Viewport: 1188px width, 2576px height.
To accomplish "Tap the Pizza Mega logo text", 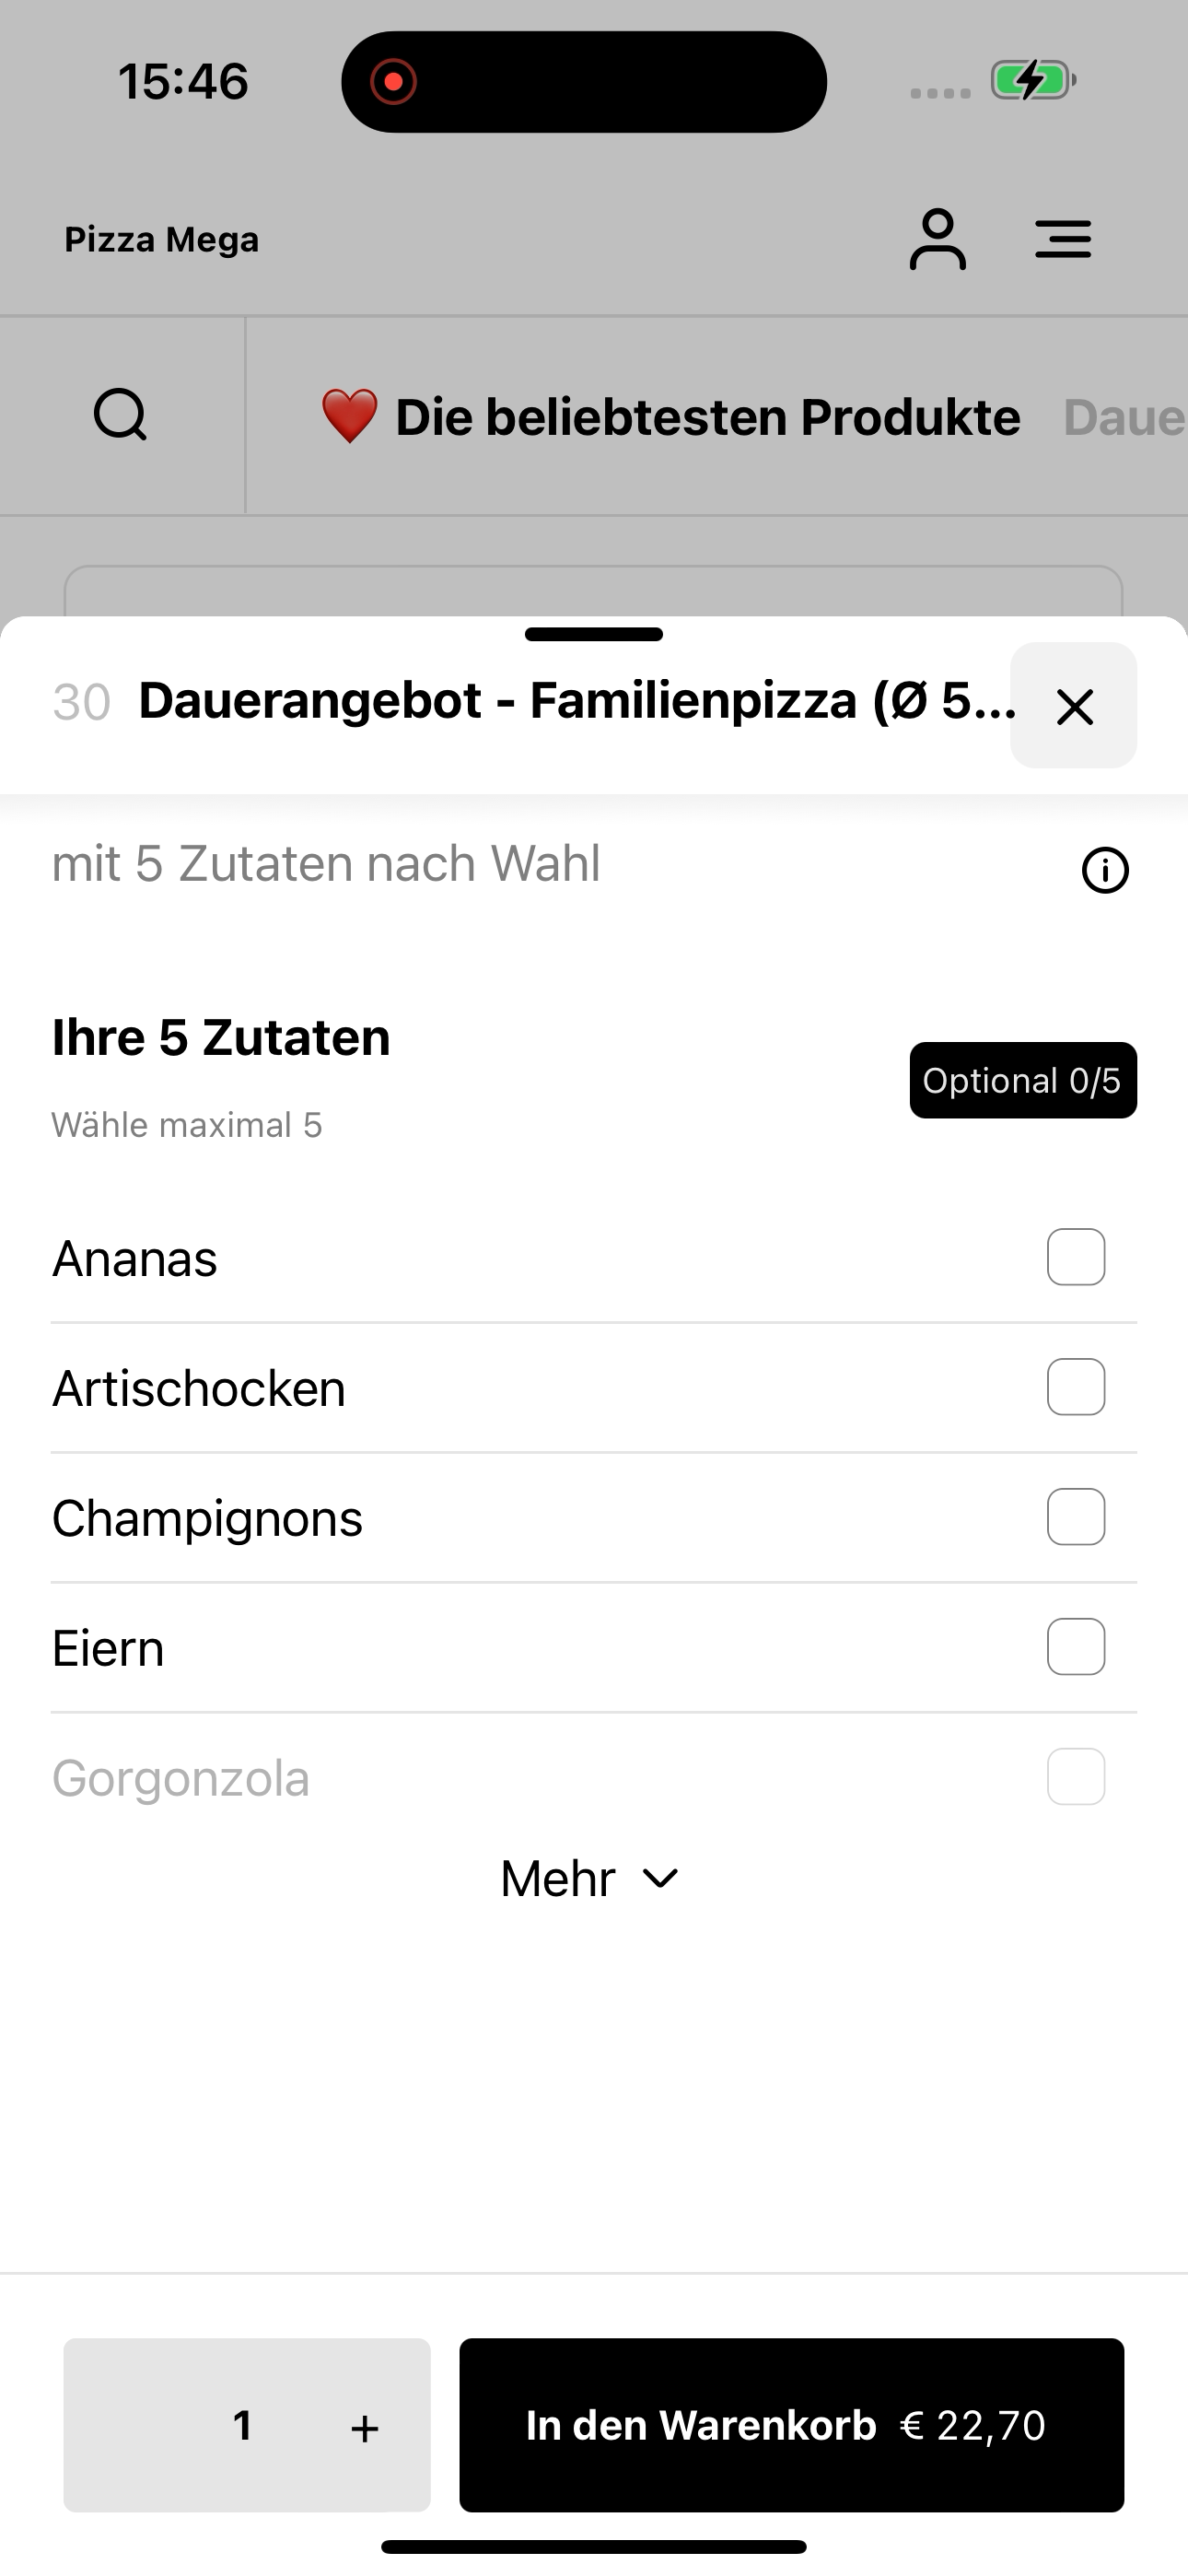I will pyautogui.click(x=162, y=240).
